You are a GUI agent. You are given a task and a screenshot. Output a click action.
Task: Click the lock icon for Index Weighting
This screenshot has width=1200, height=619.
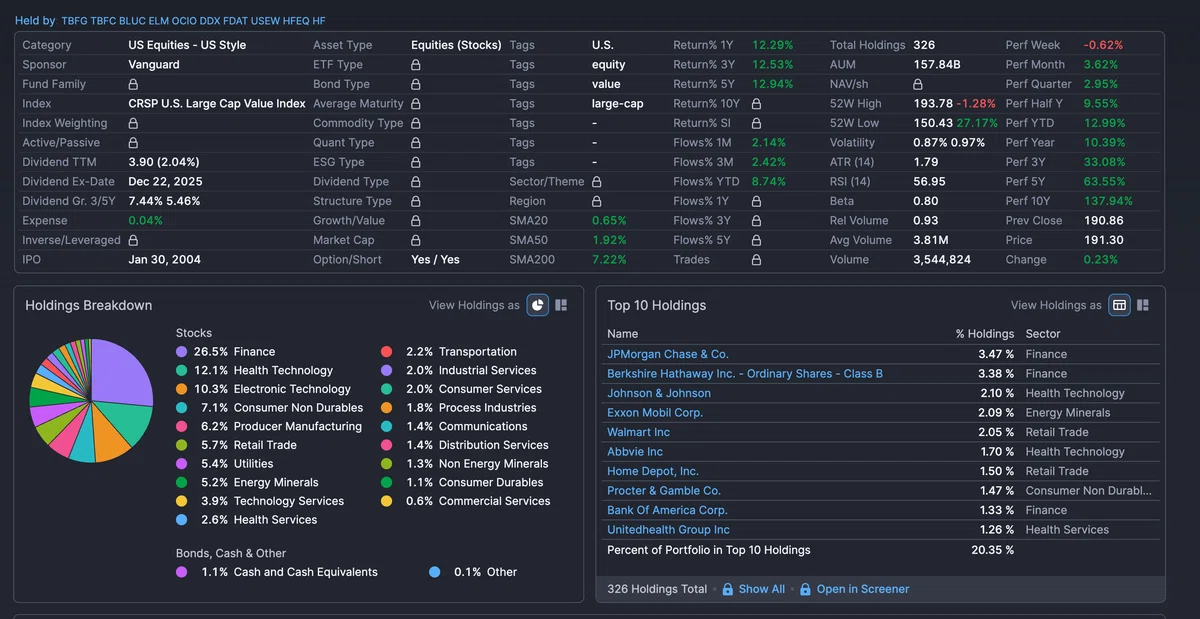click(x=133, y=123)
